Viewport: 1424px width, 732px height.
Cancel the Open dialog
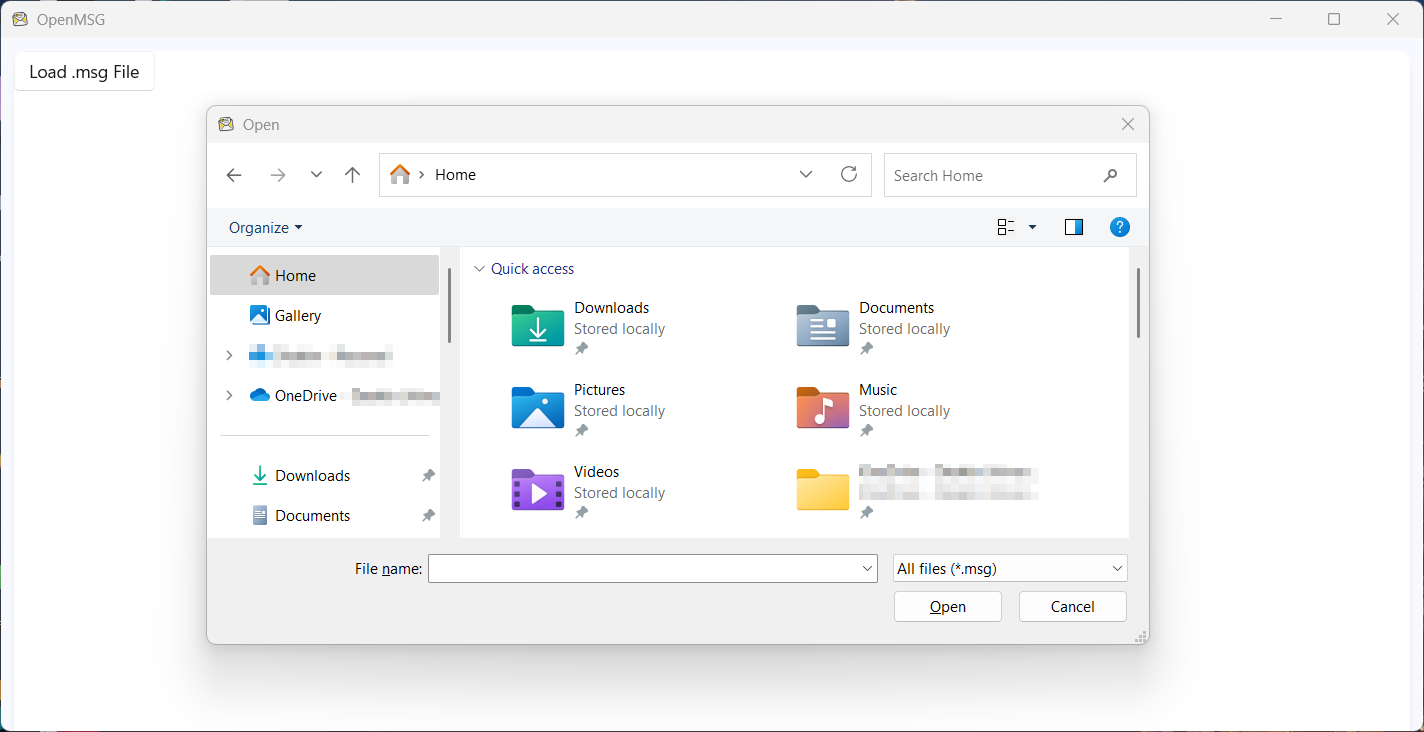click(1072, 606)
